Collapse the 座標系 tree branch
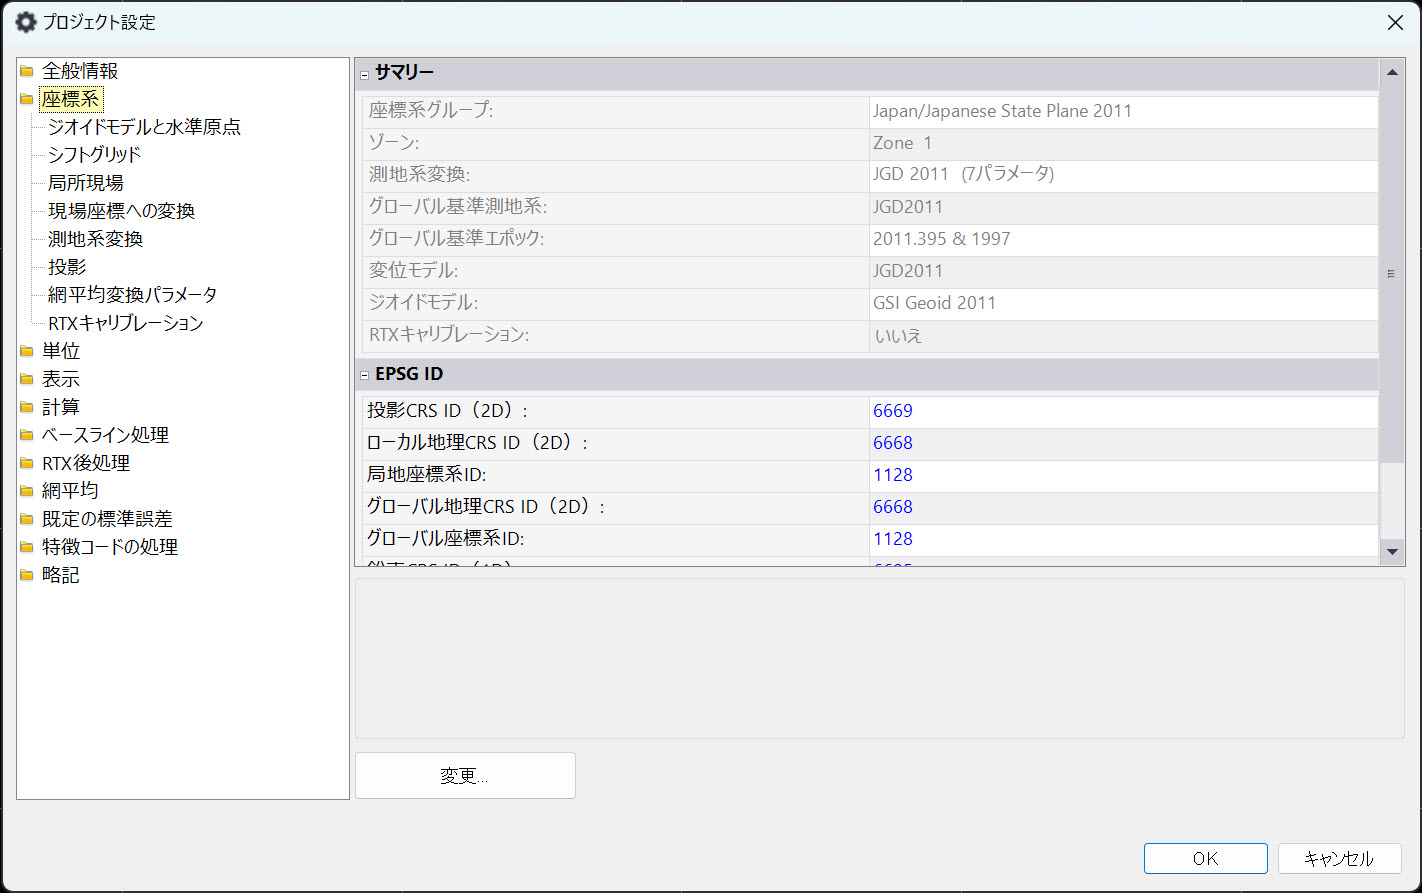 (x=28, y=99)
